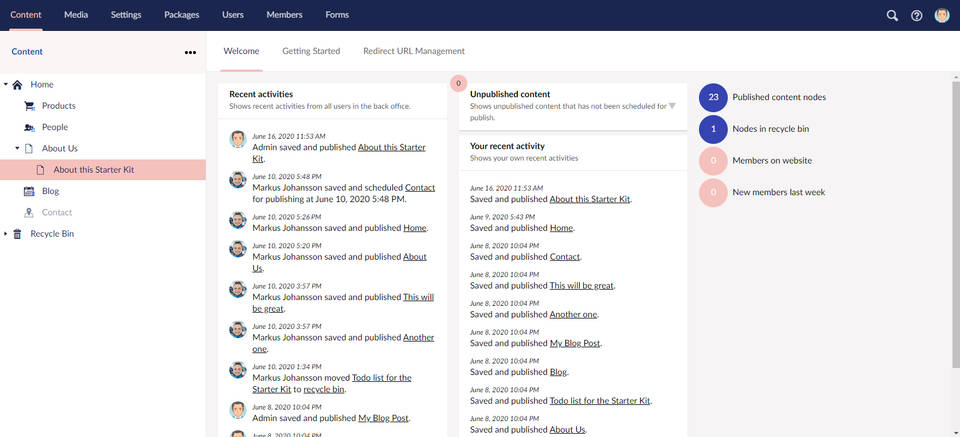
Task: Click the Products shopping cart icon
Action: tap(29, 106)
